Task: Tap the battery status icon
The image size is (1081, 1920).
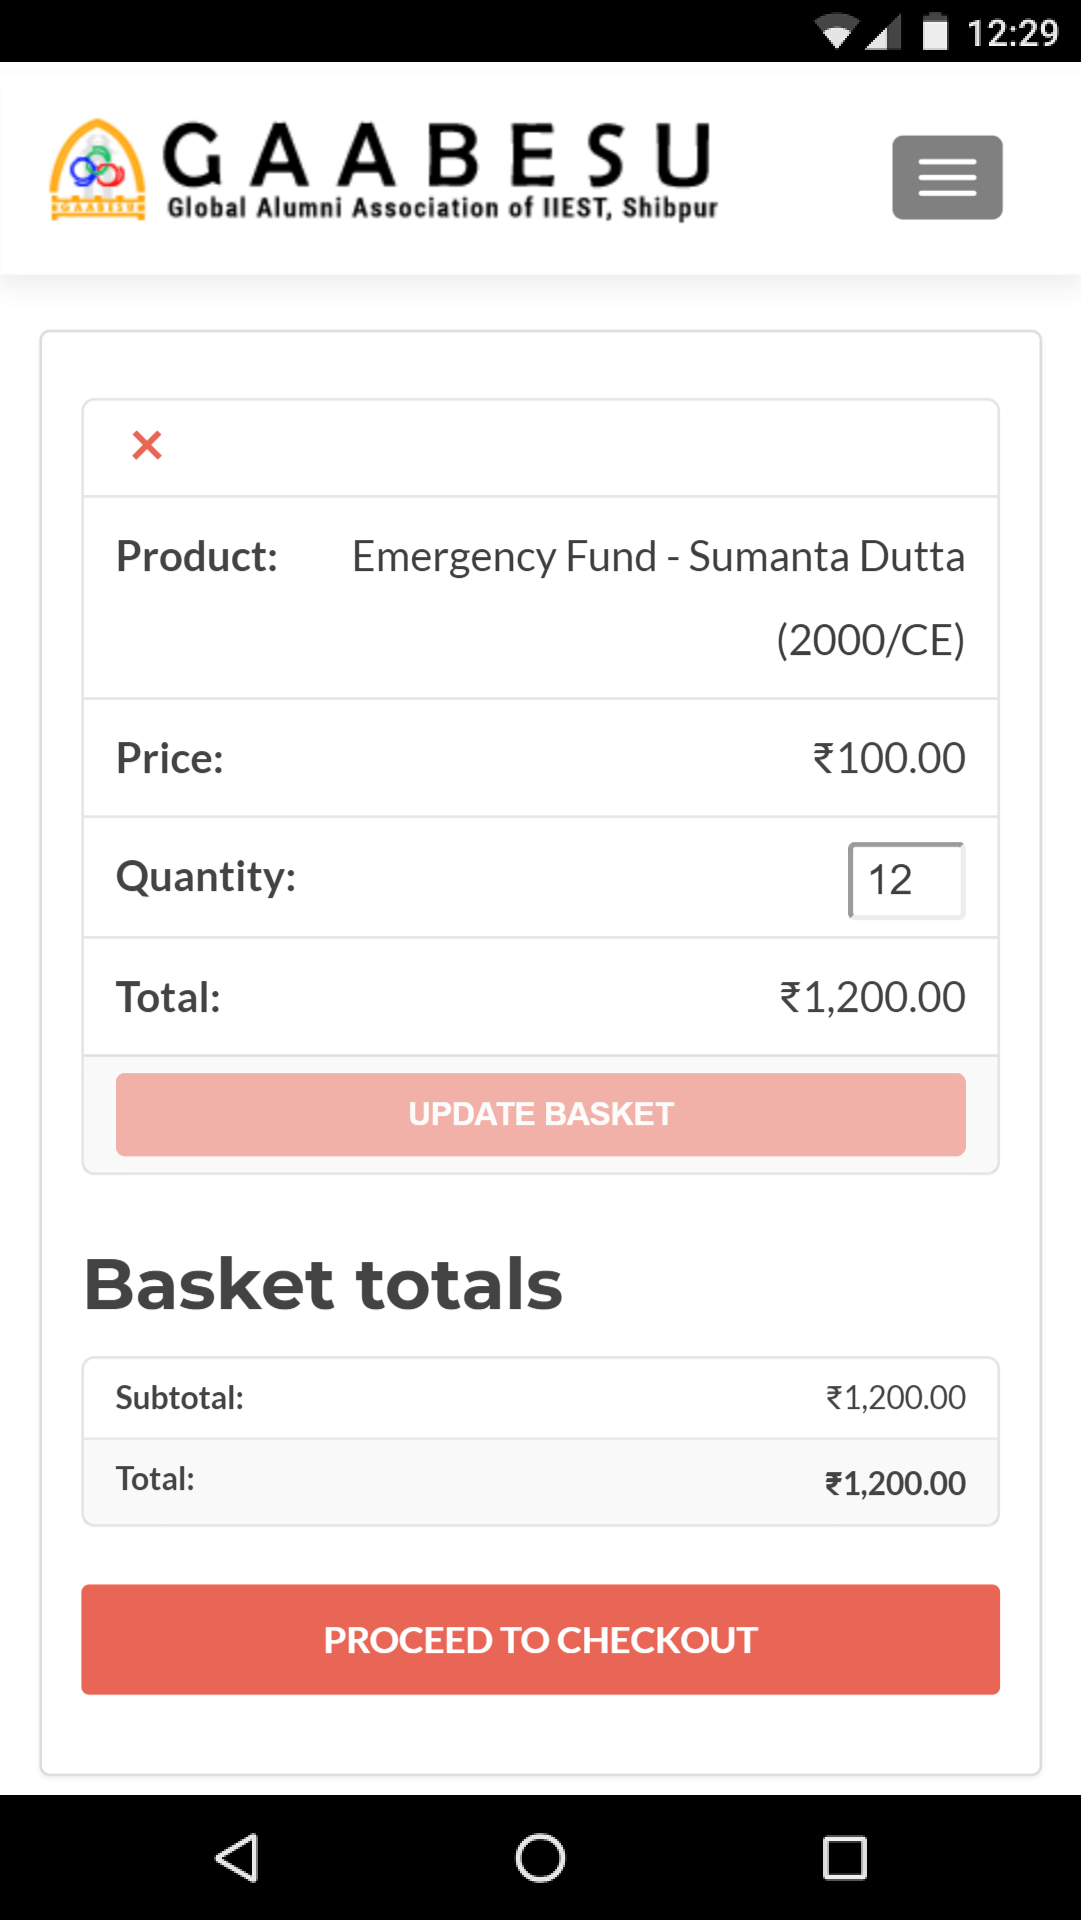Action: point(934,32)
